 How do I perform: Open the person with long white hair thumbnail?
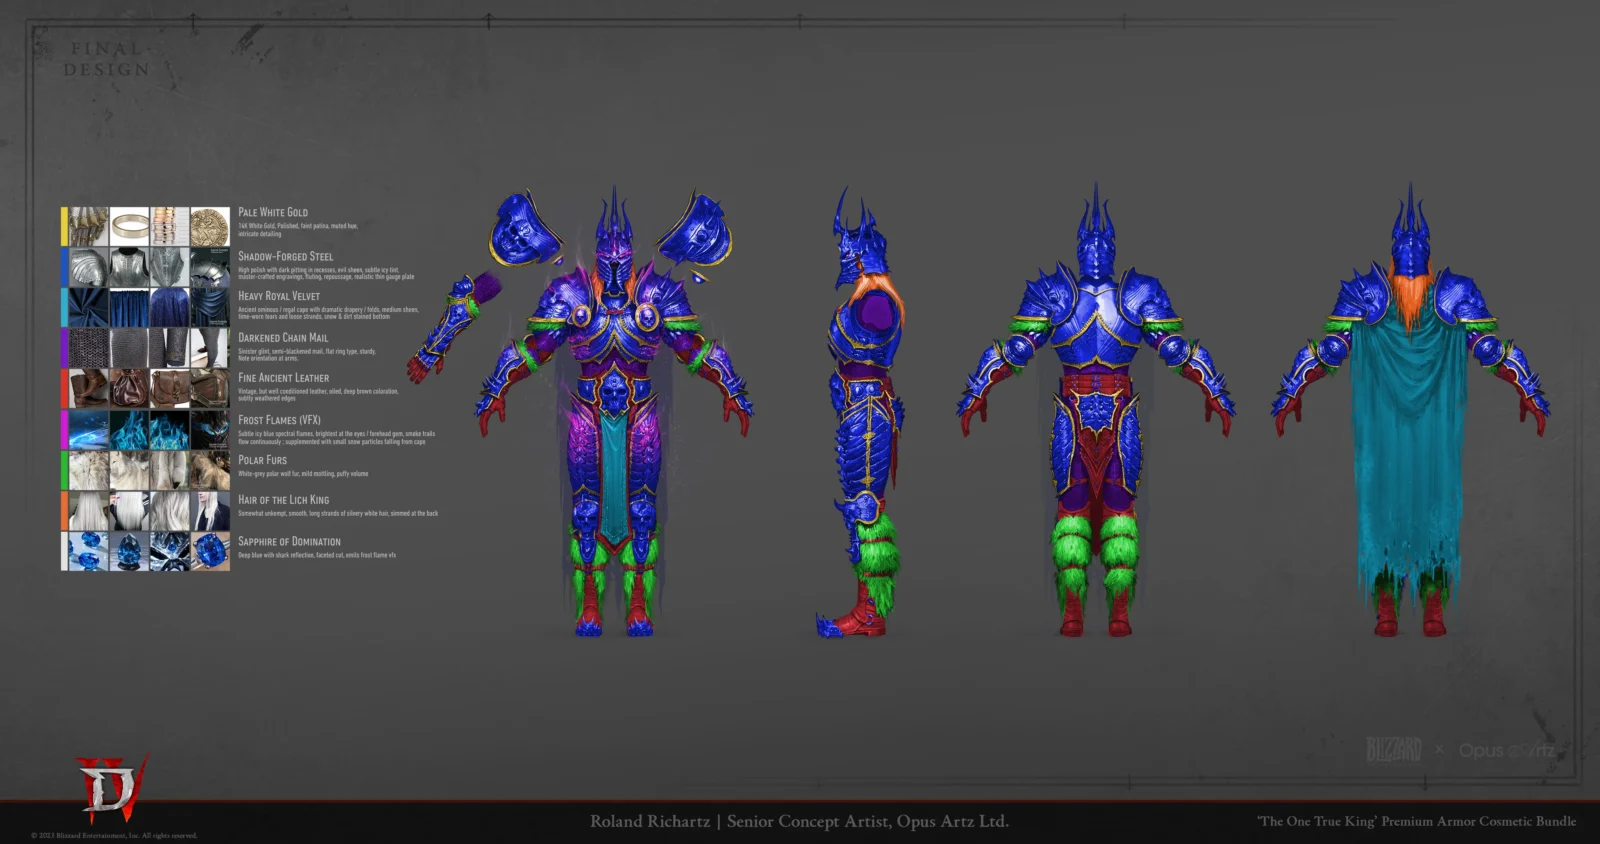[x=210, y=511]
